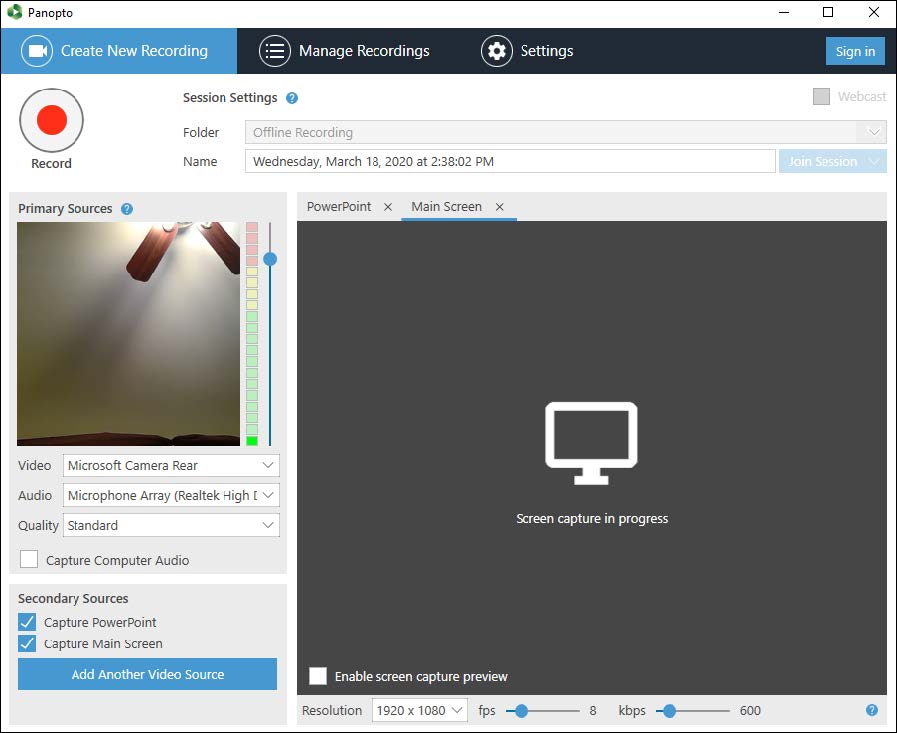This screenshot has height=733, width=897.
Task: Expand the Audio microphone dropdown
Action: [x=171, y=495]
